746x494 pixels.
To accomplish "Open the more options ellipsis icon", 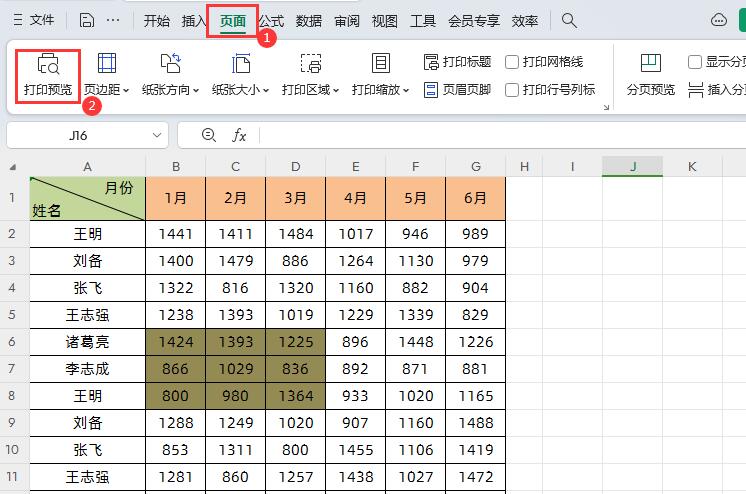I will [x=113, y=20].
